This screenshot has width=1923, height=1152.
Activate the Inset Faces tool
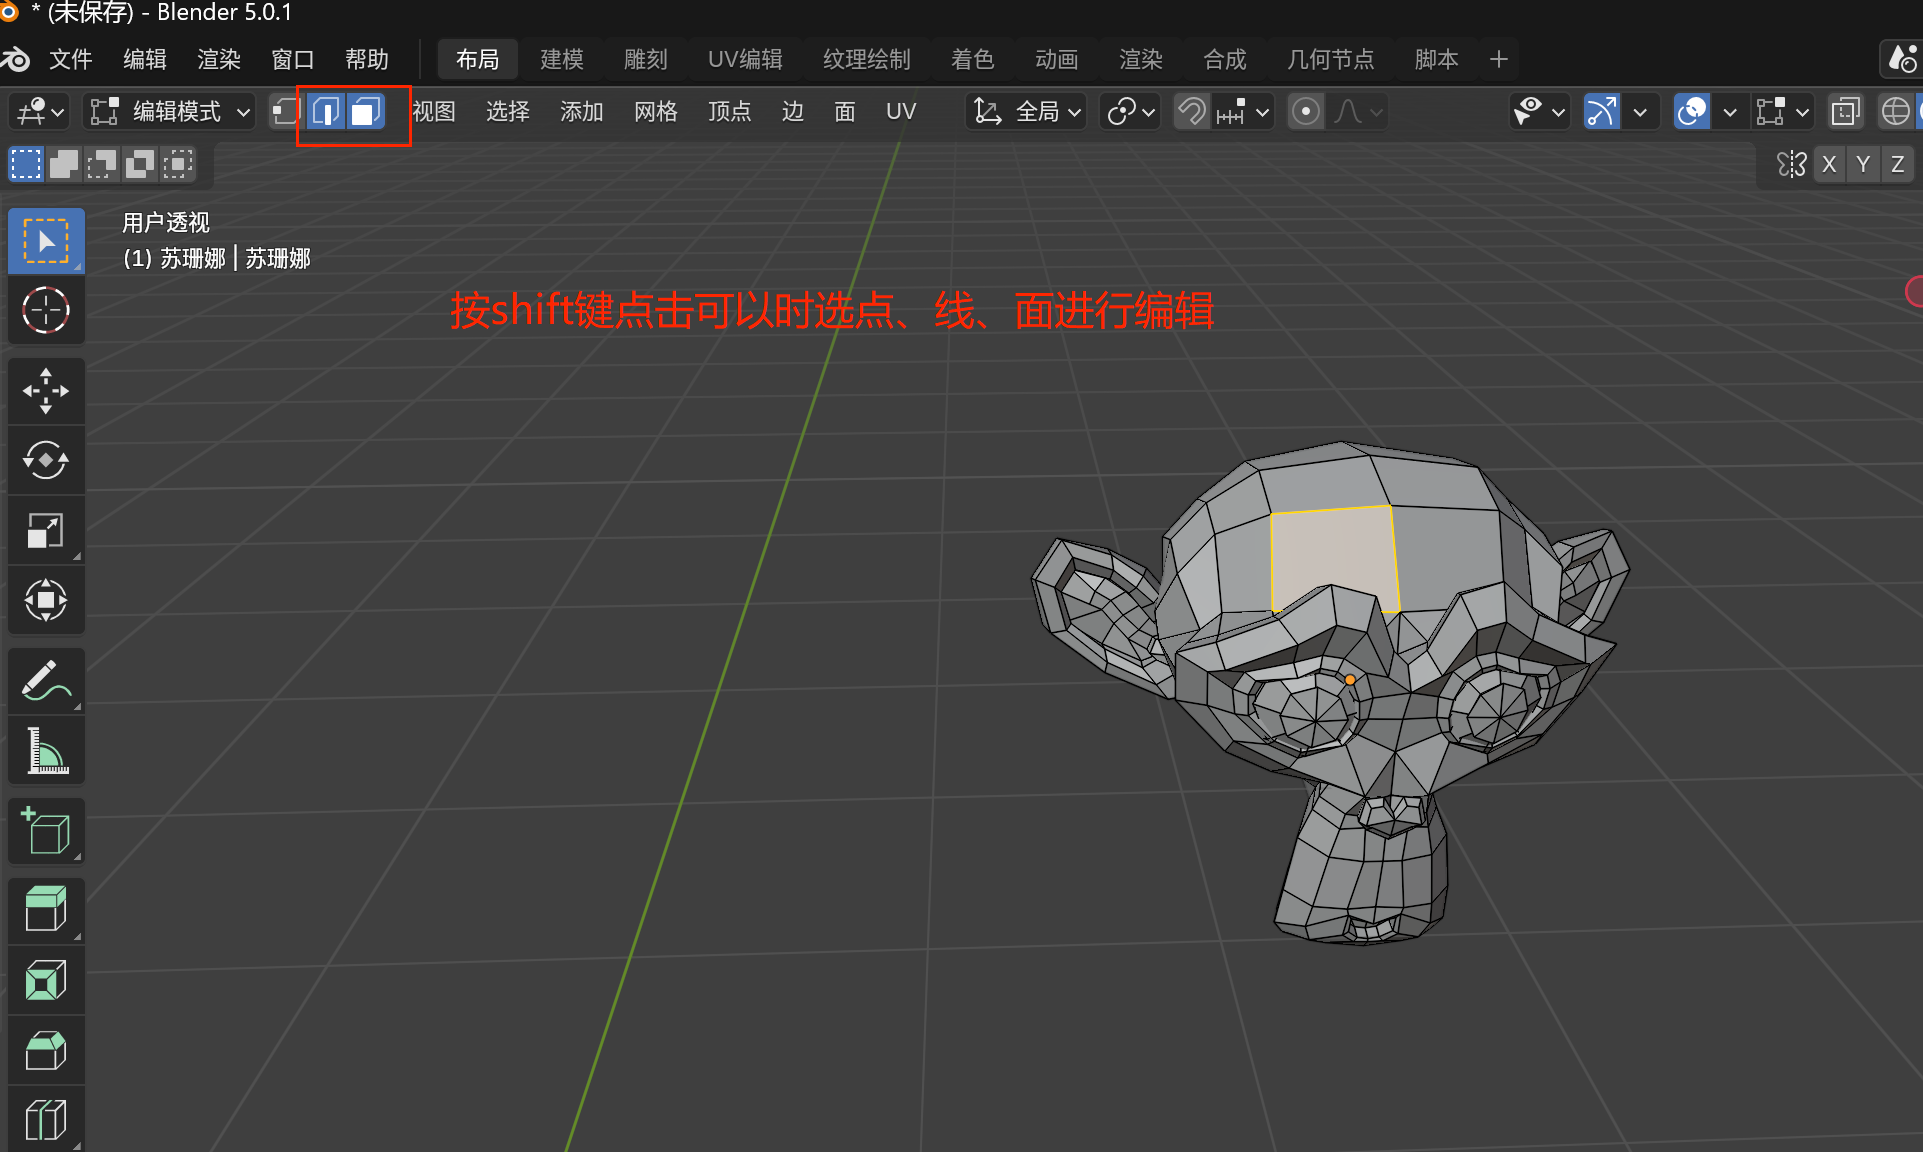coord(45,981)
